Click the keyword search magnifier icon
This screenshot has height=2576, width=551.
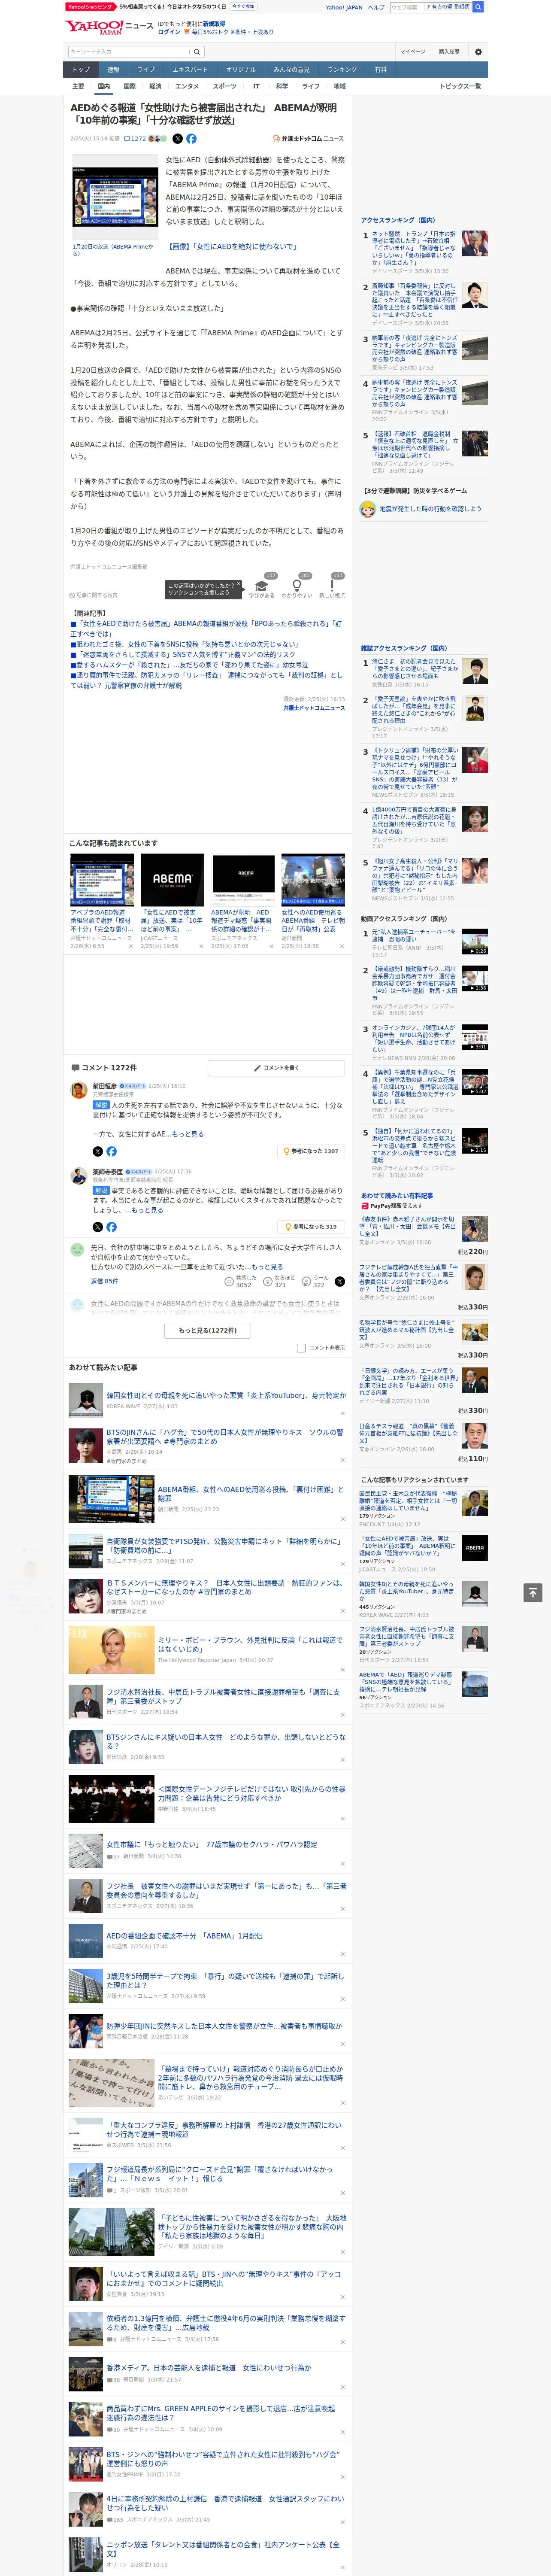[197, 51]
